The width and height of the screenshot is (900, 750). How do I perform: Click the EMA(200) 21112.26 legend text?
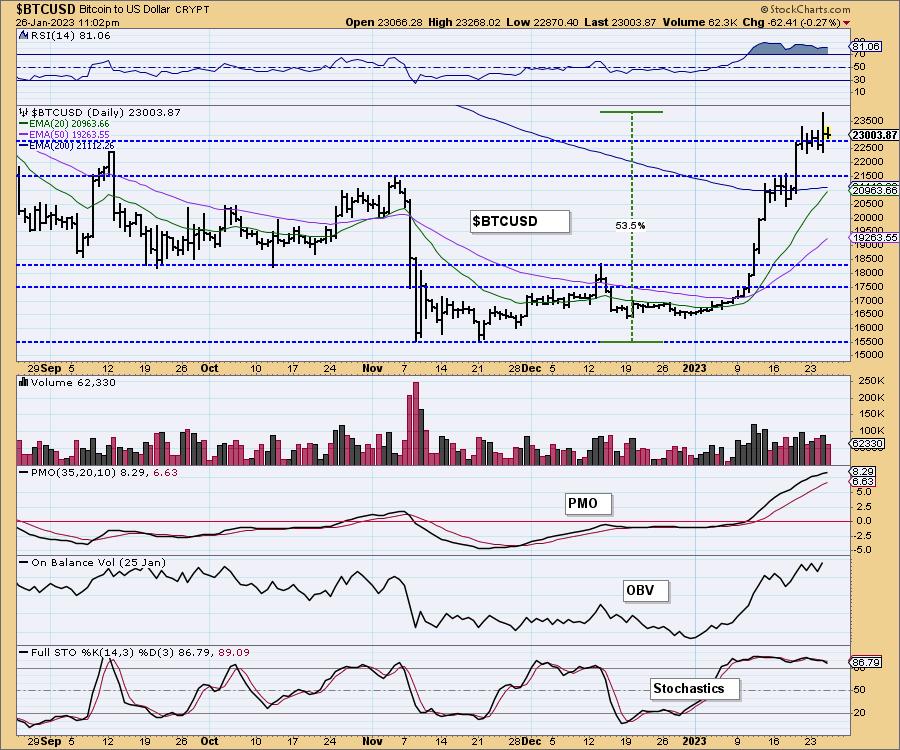point(72,146)
